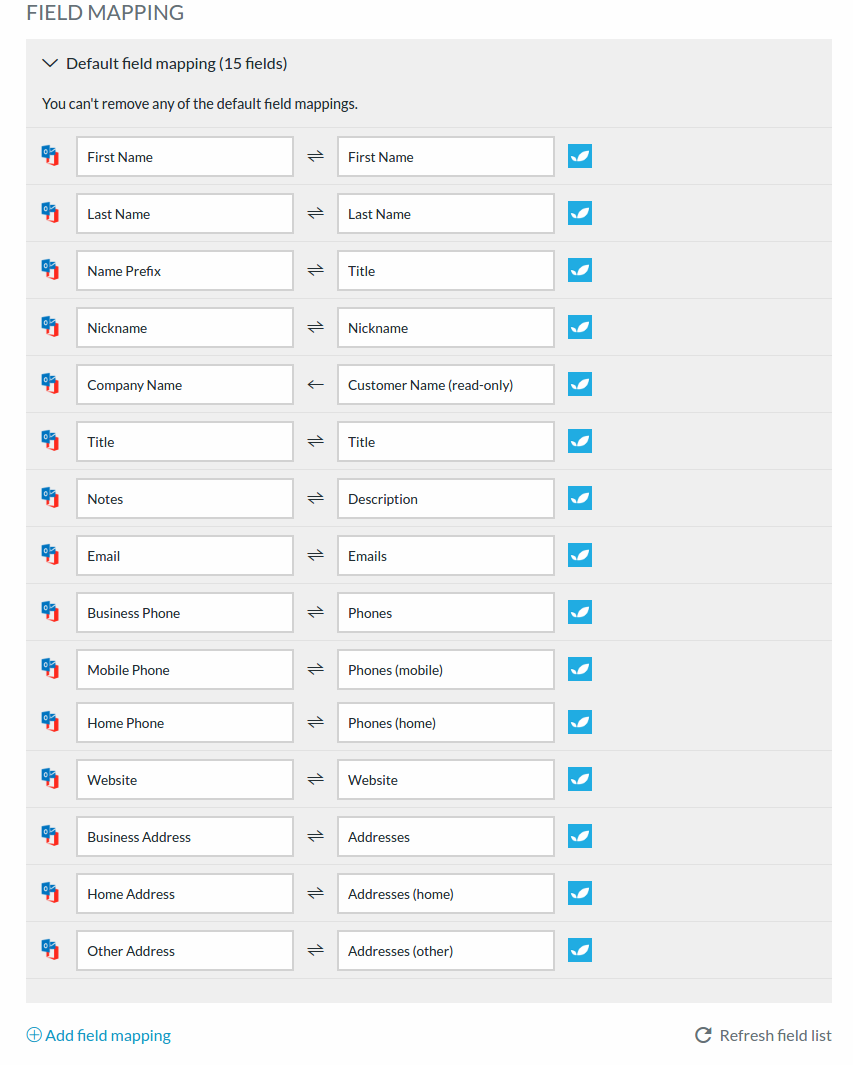Click Outlook icon beside Notes row

pos(50,498)
